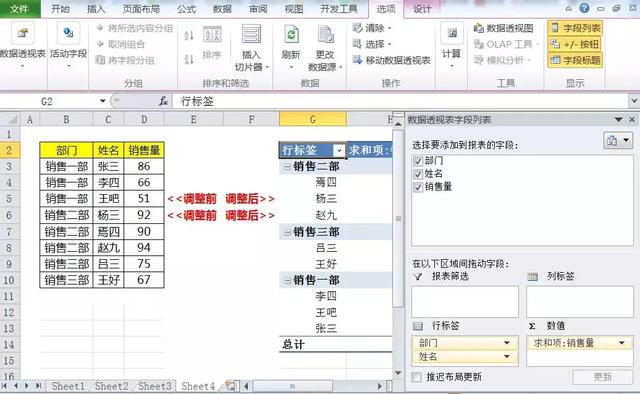The width and height of the screenshot is (640, 394).
Task: Open the 文件 File tab
Action: click(x=20, y=9)
